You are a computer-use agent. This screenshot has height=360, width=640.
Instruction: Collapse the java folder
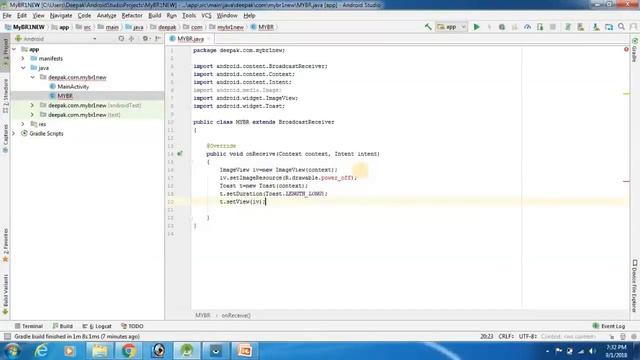click(23, 68)
